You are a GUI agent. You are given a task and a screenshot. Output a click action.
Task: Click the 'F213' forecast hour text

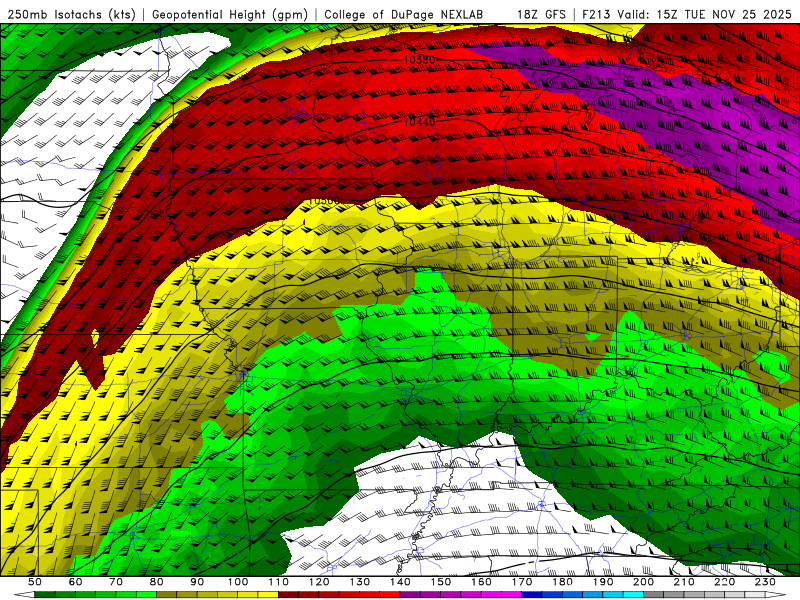pyautogui.click(x=596, y=15)
